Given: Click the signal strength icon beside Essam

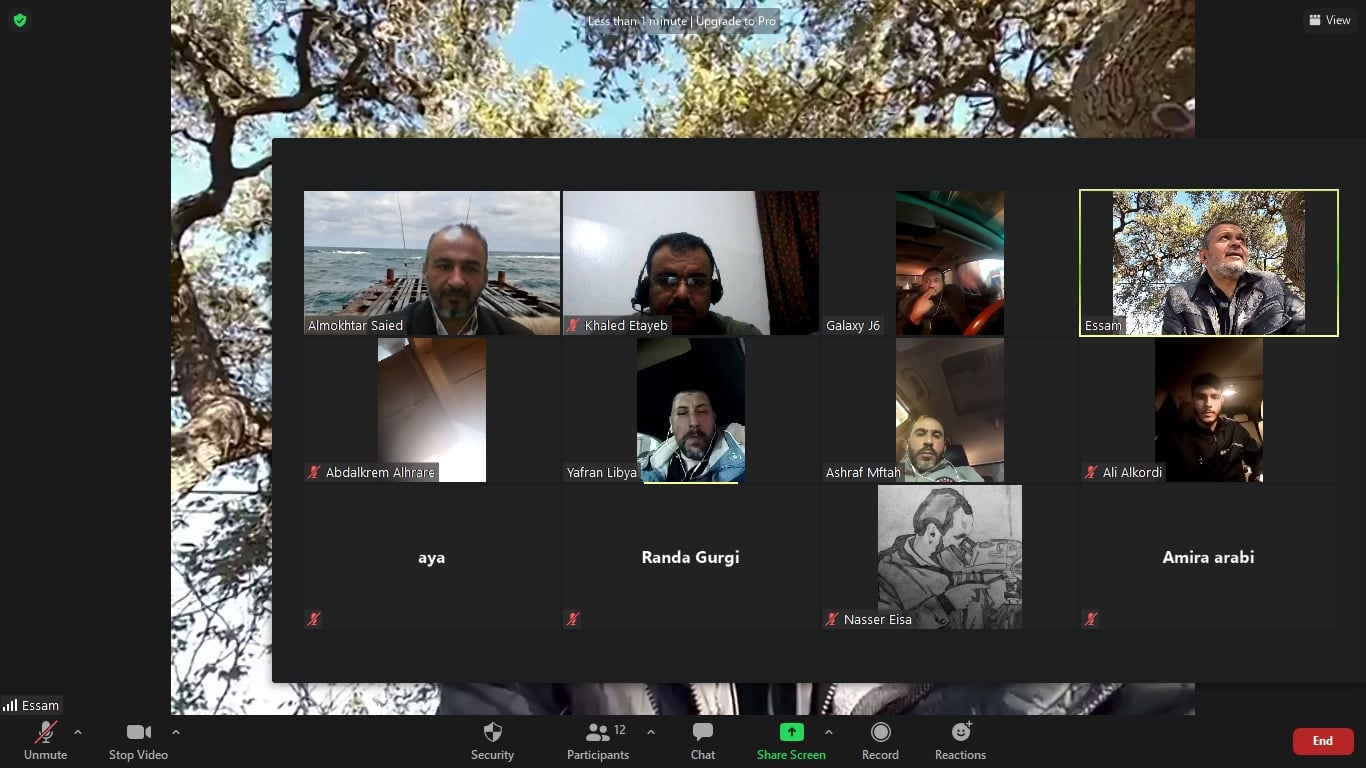Looking at the screenshot, I should tap(11, 705).
